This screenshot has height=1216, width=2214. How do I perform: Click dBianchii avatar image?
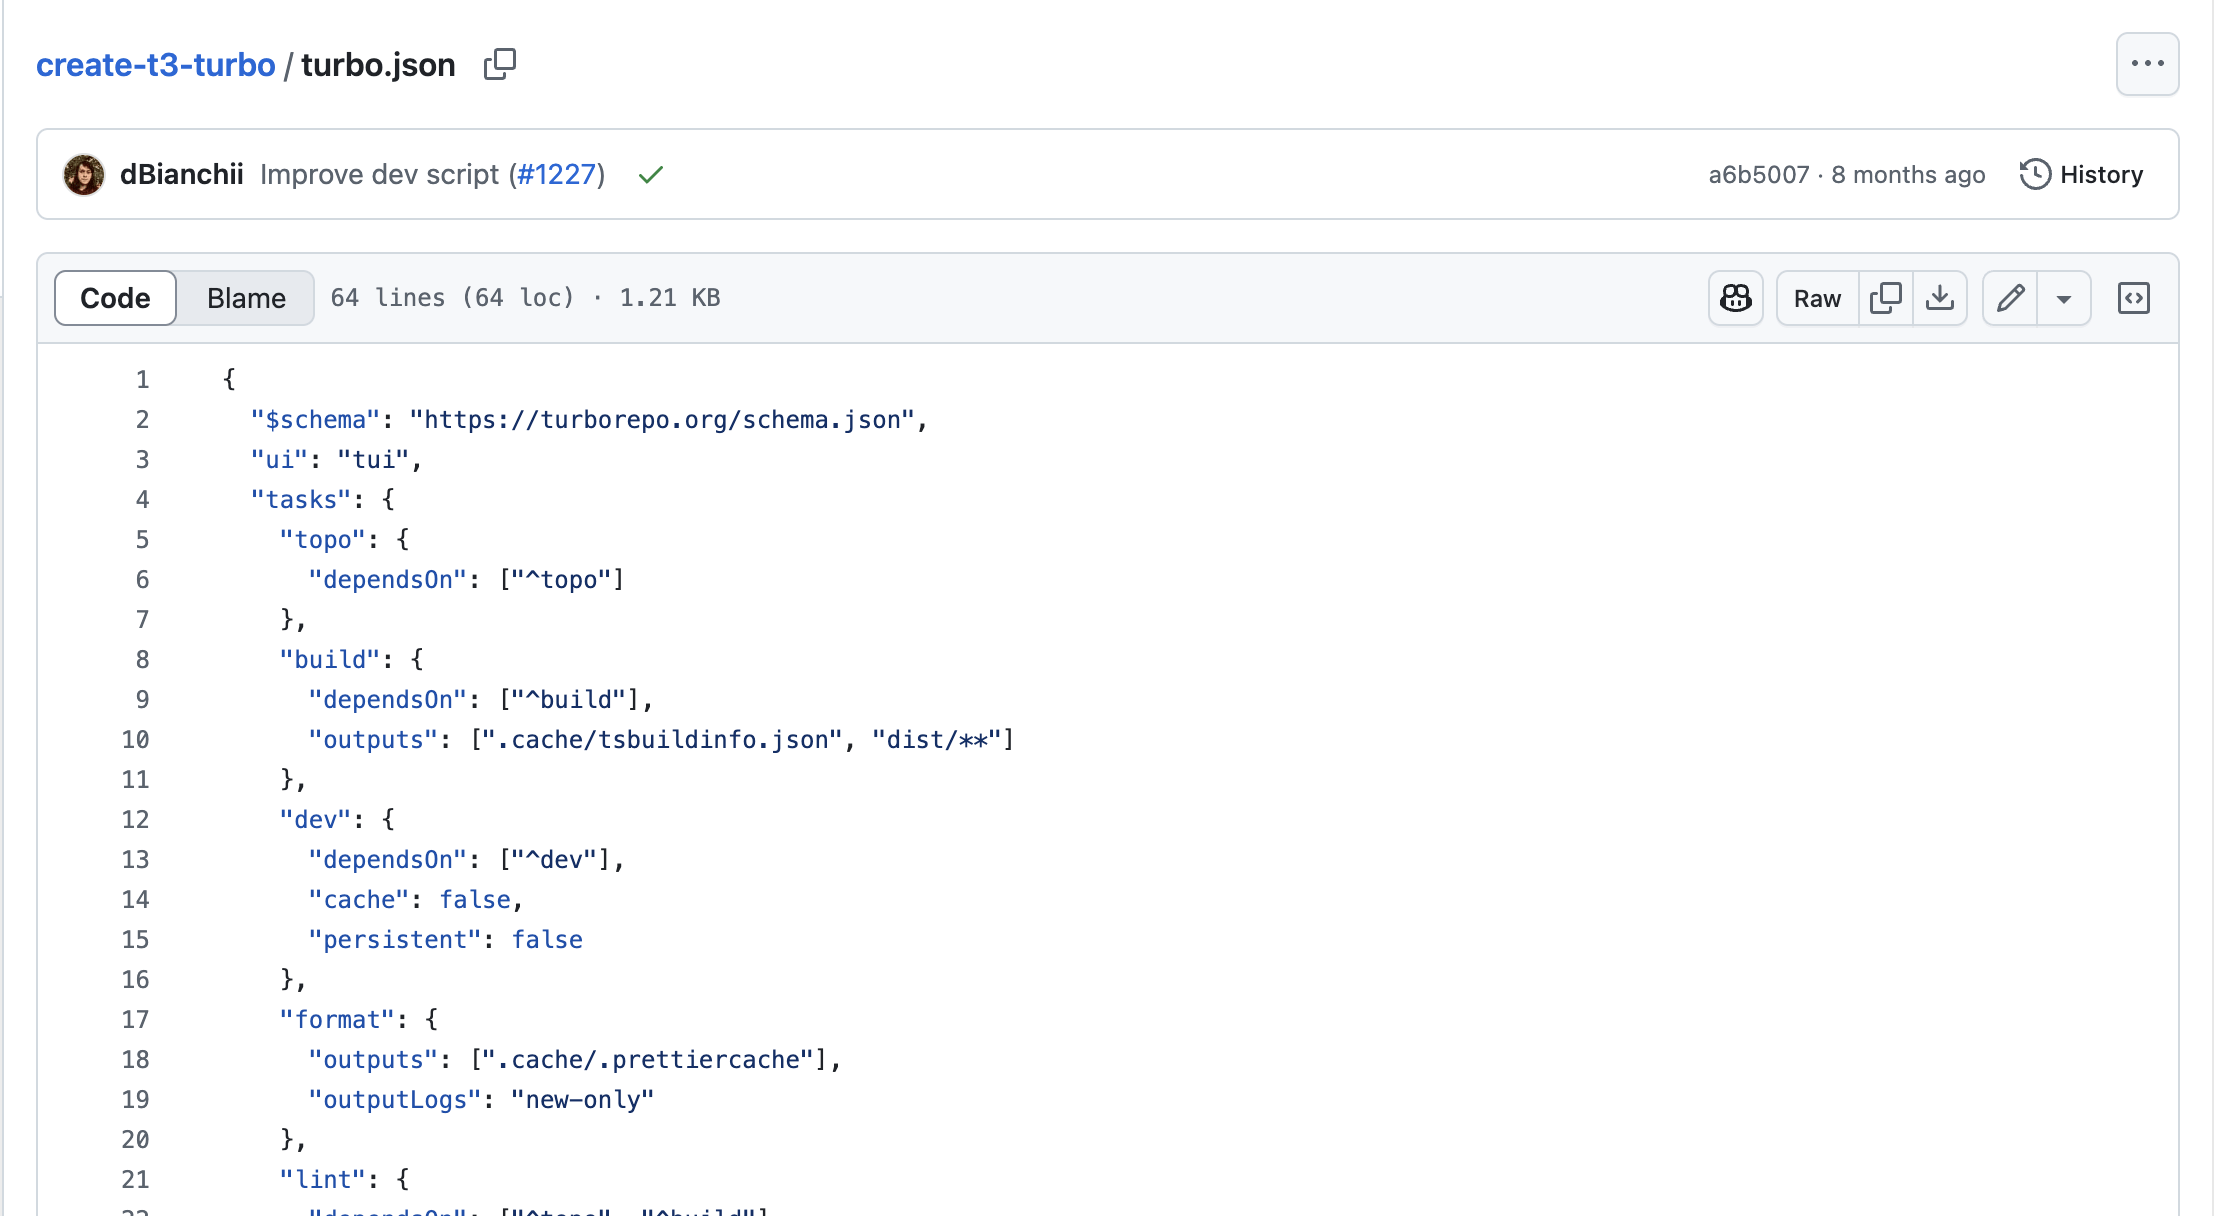[84, 175]
